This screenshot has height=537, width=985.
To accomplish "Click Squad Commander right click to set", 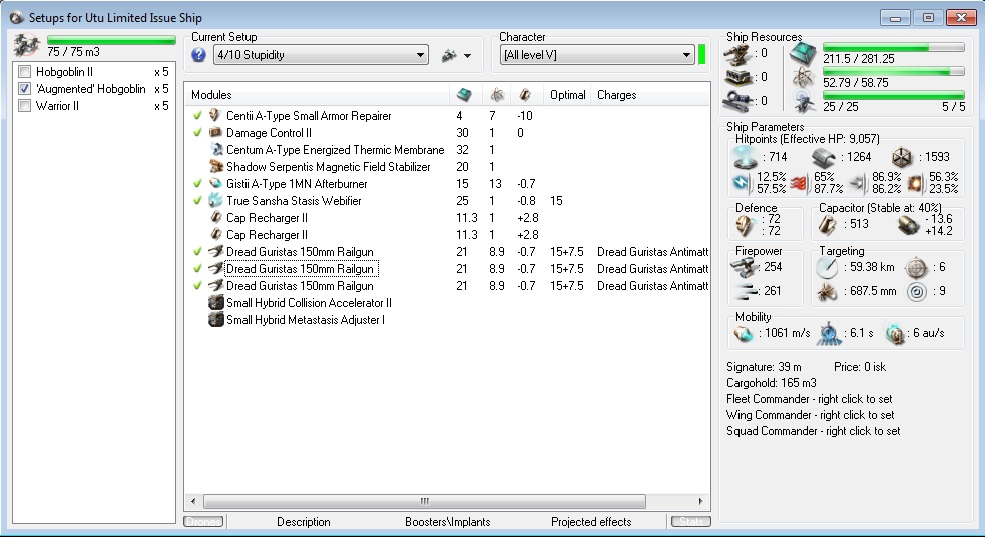I will (x=813, y=431).
